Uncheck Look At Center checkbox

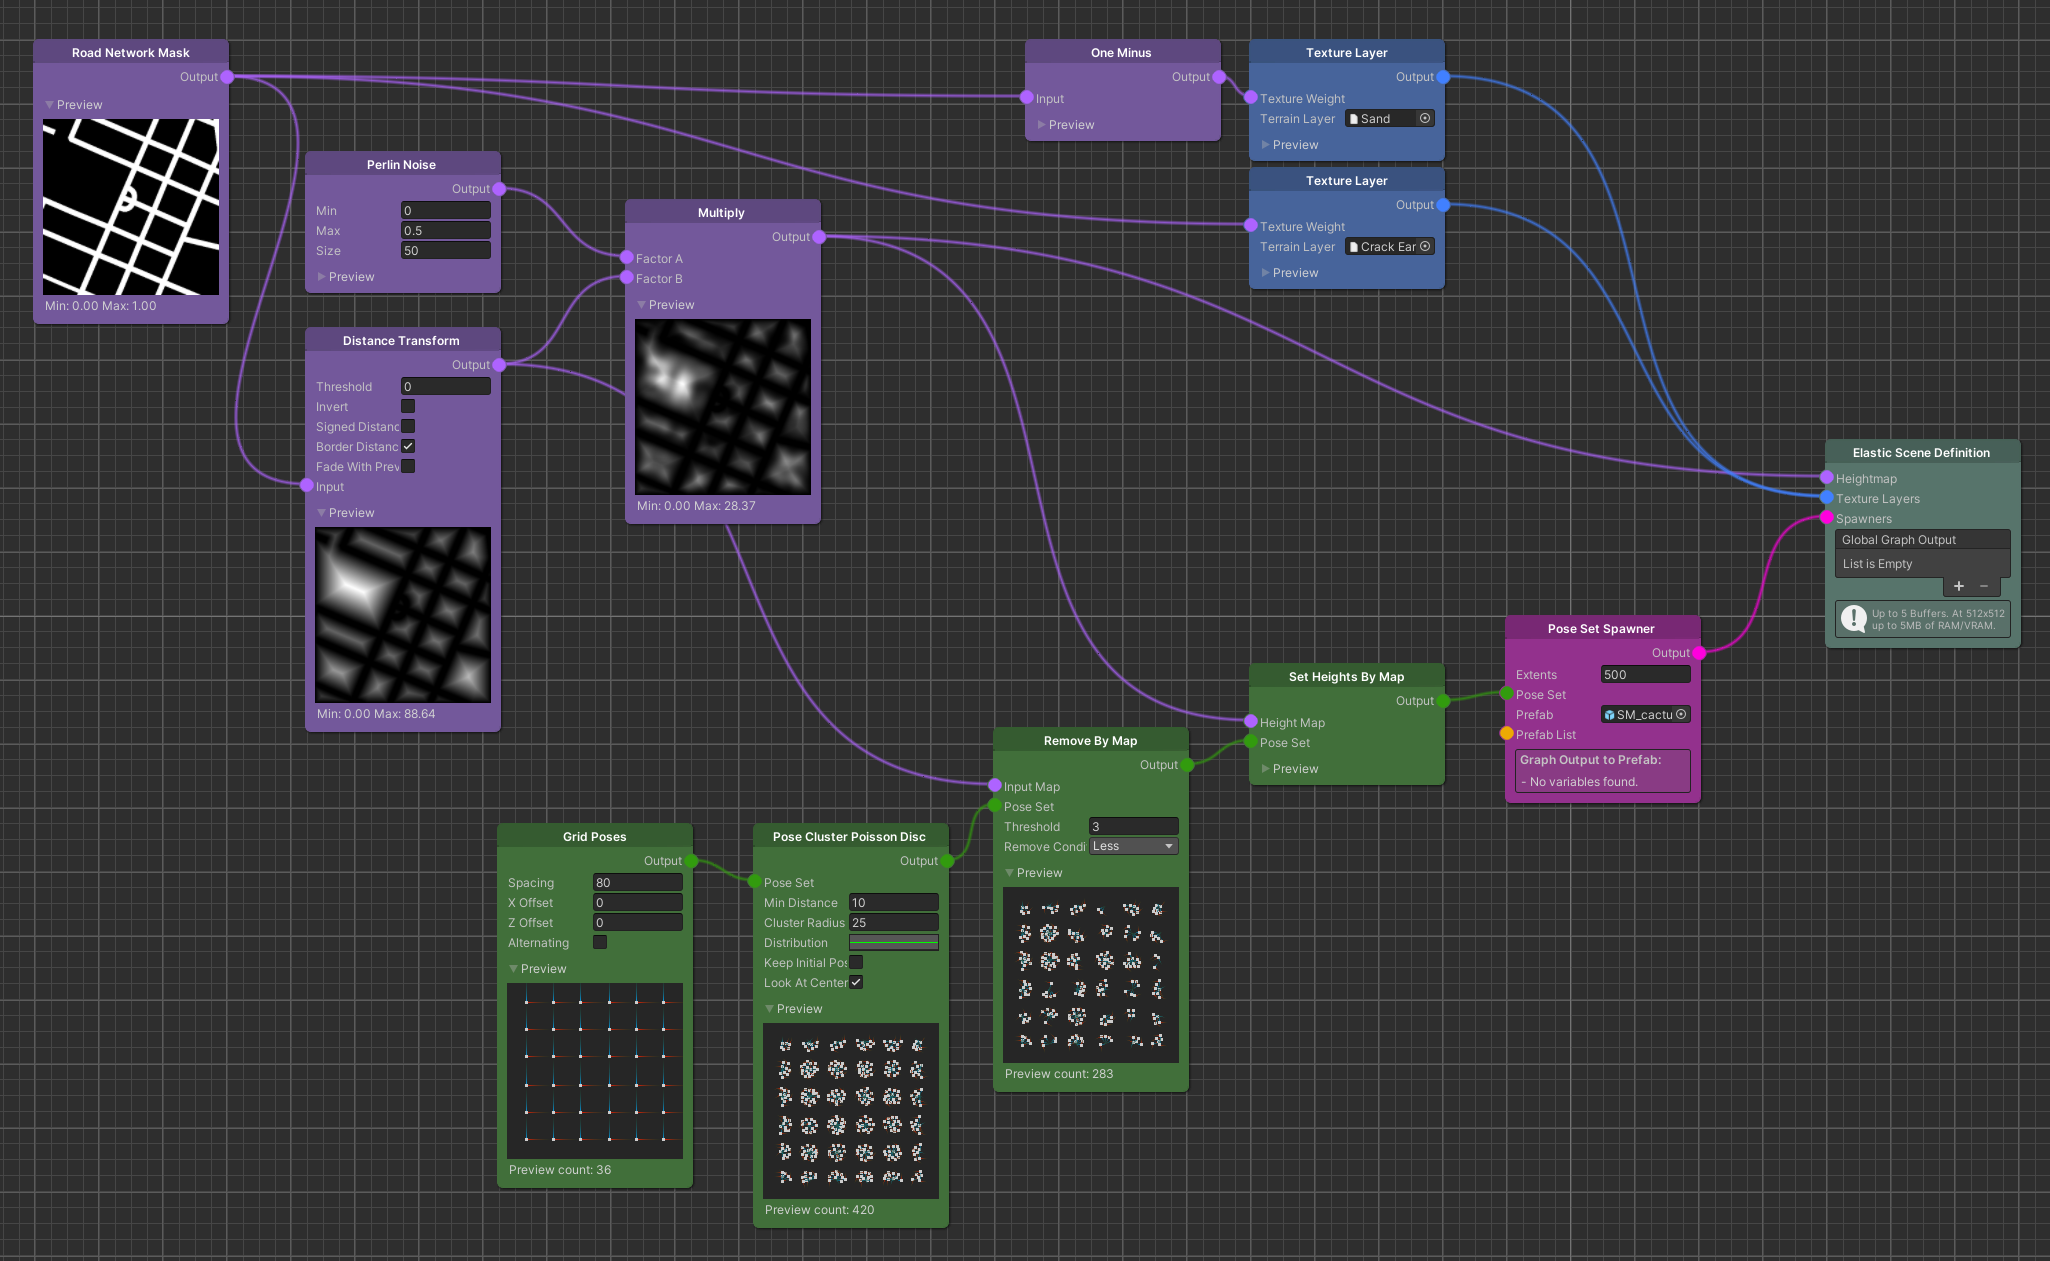coord(856,982)
